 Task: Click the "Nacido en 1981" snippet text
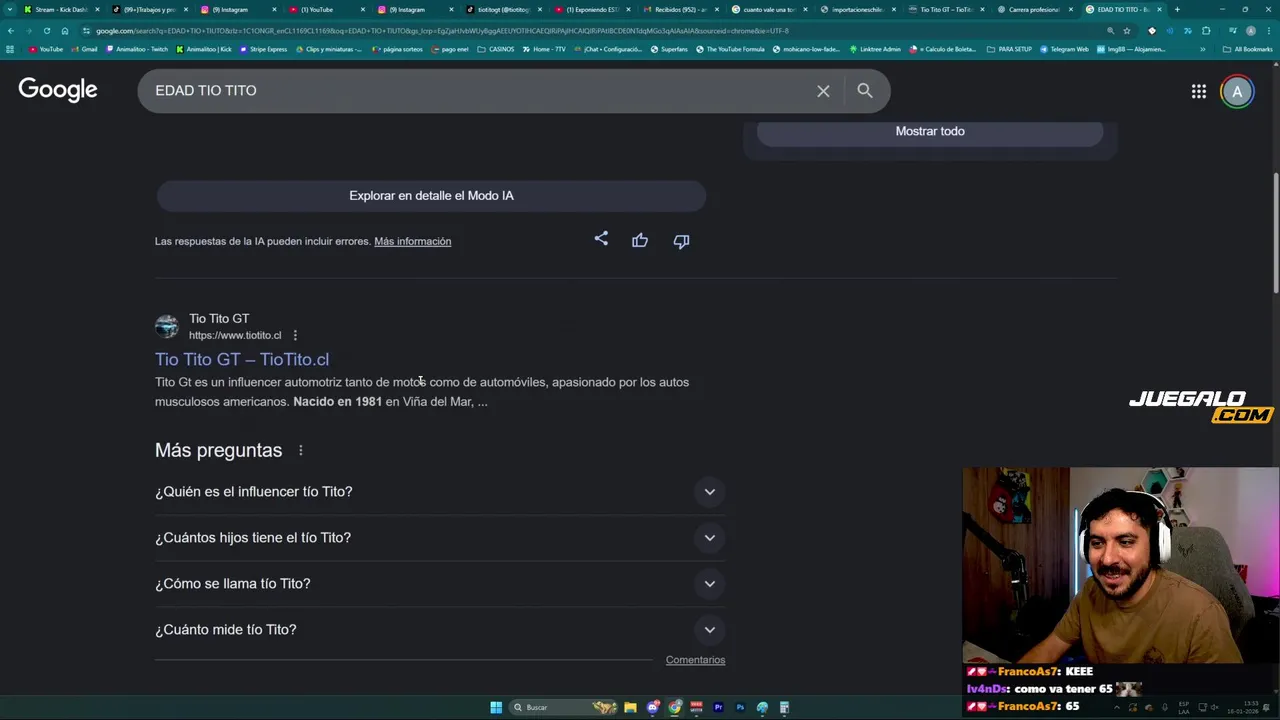[x=338, y=402]
